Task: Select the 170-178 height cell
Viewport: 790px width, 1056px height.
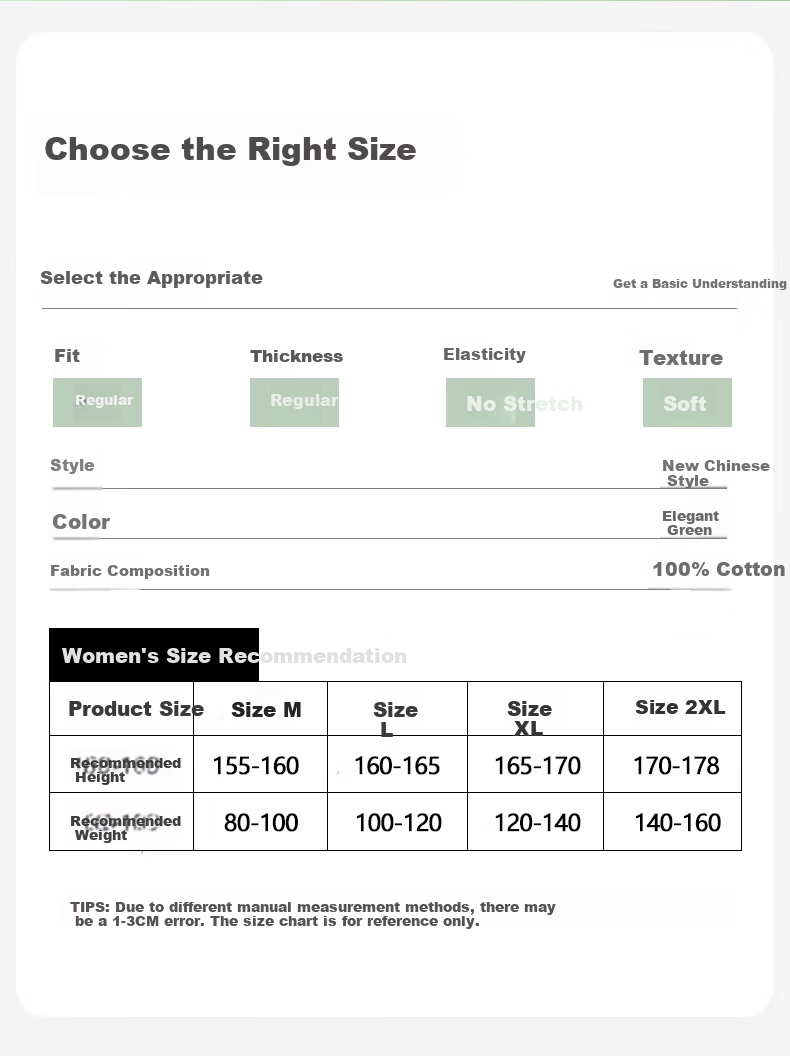Action: 673,764
